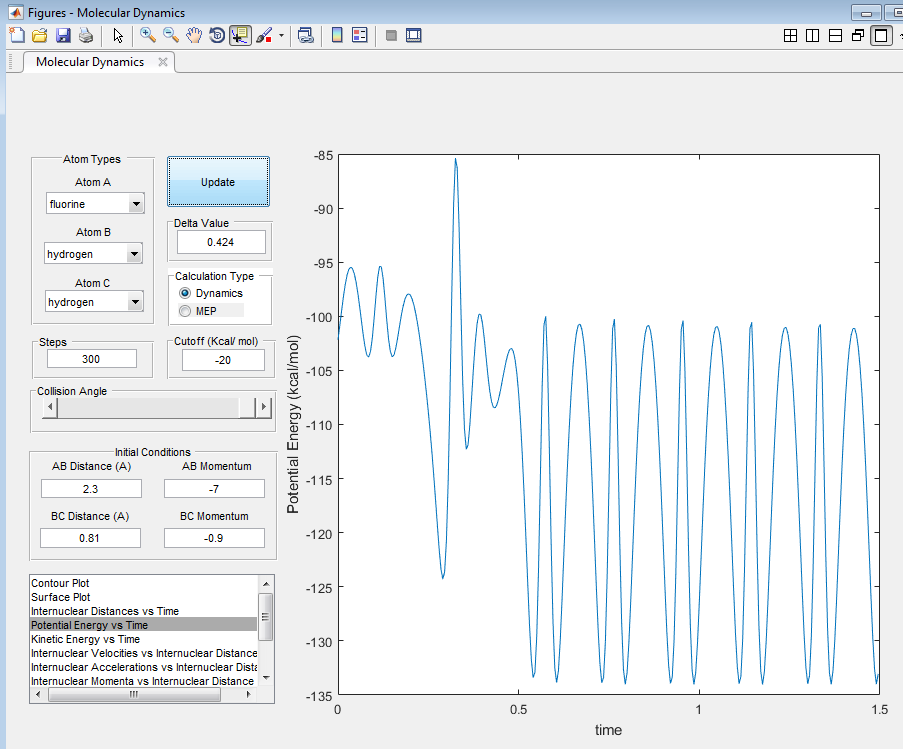Open the Atom C hydrogen dropdown

pos(94,302)
